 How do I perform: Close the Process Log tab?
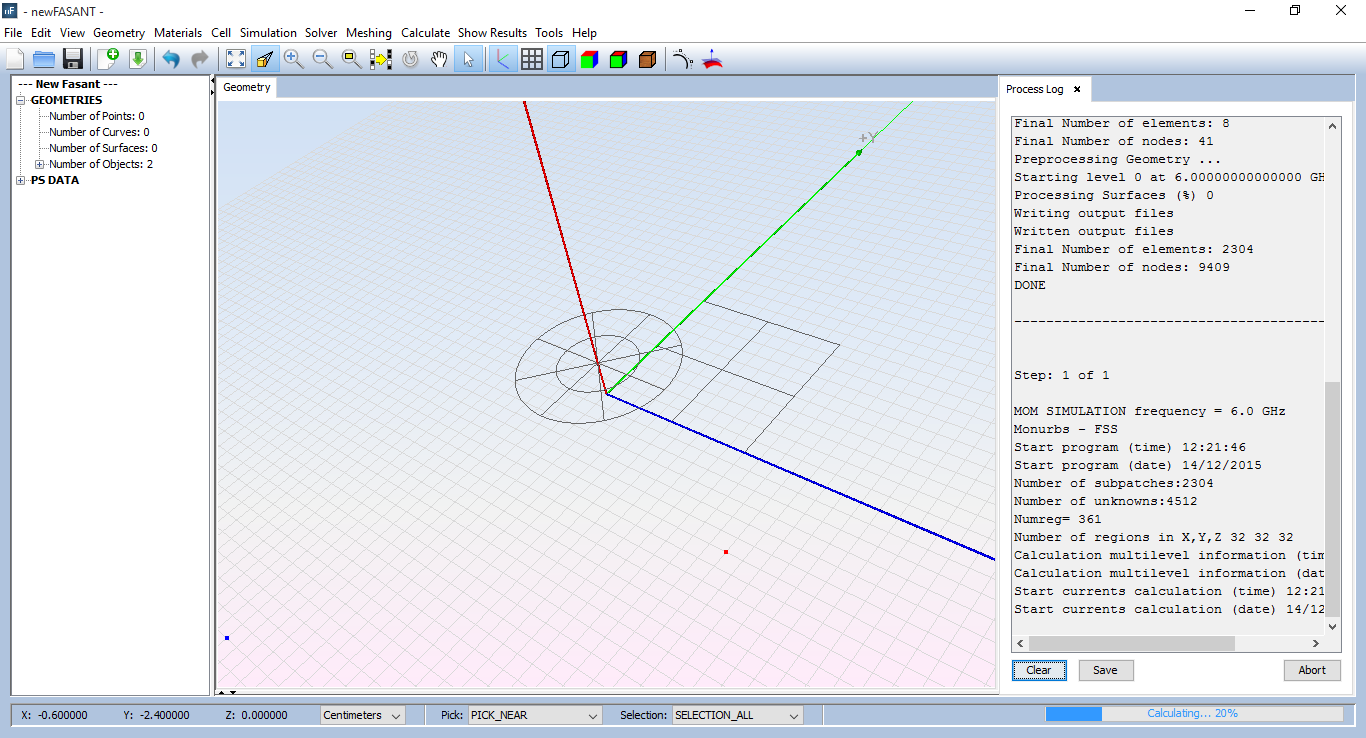point(1077,89)
